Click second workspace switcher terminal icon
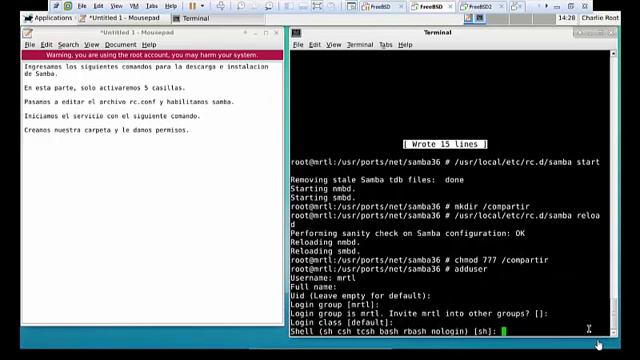640x360 pixels. click(x=480, y=18)
